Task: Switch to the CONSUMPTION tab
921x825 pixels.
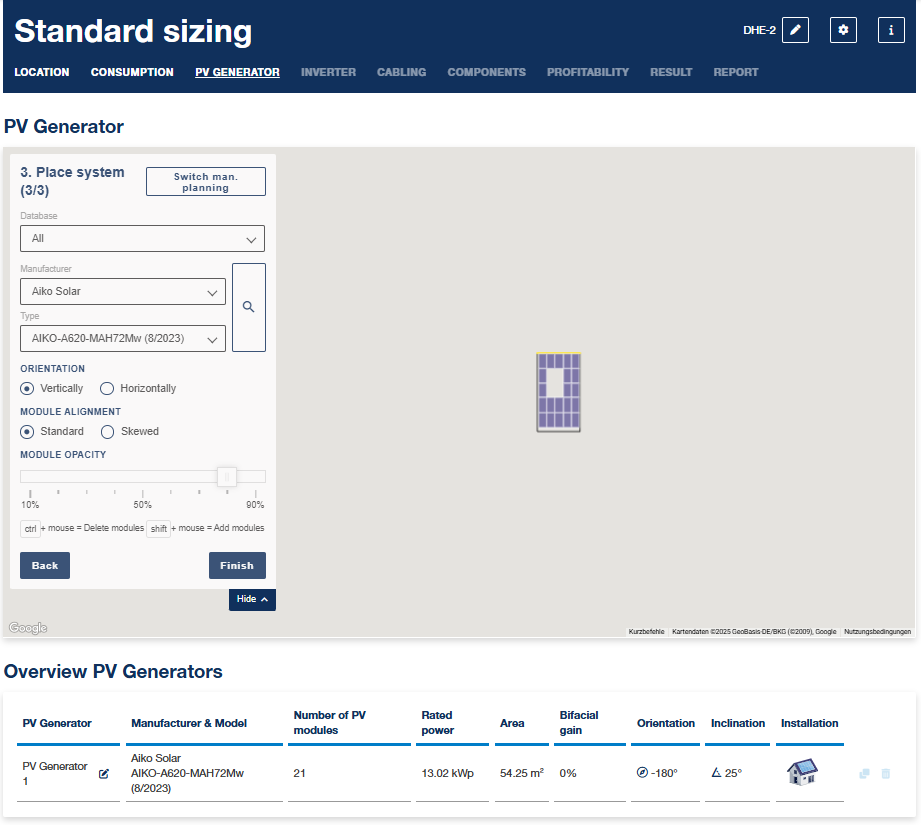Action: [x=132, y=72]
